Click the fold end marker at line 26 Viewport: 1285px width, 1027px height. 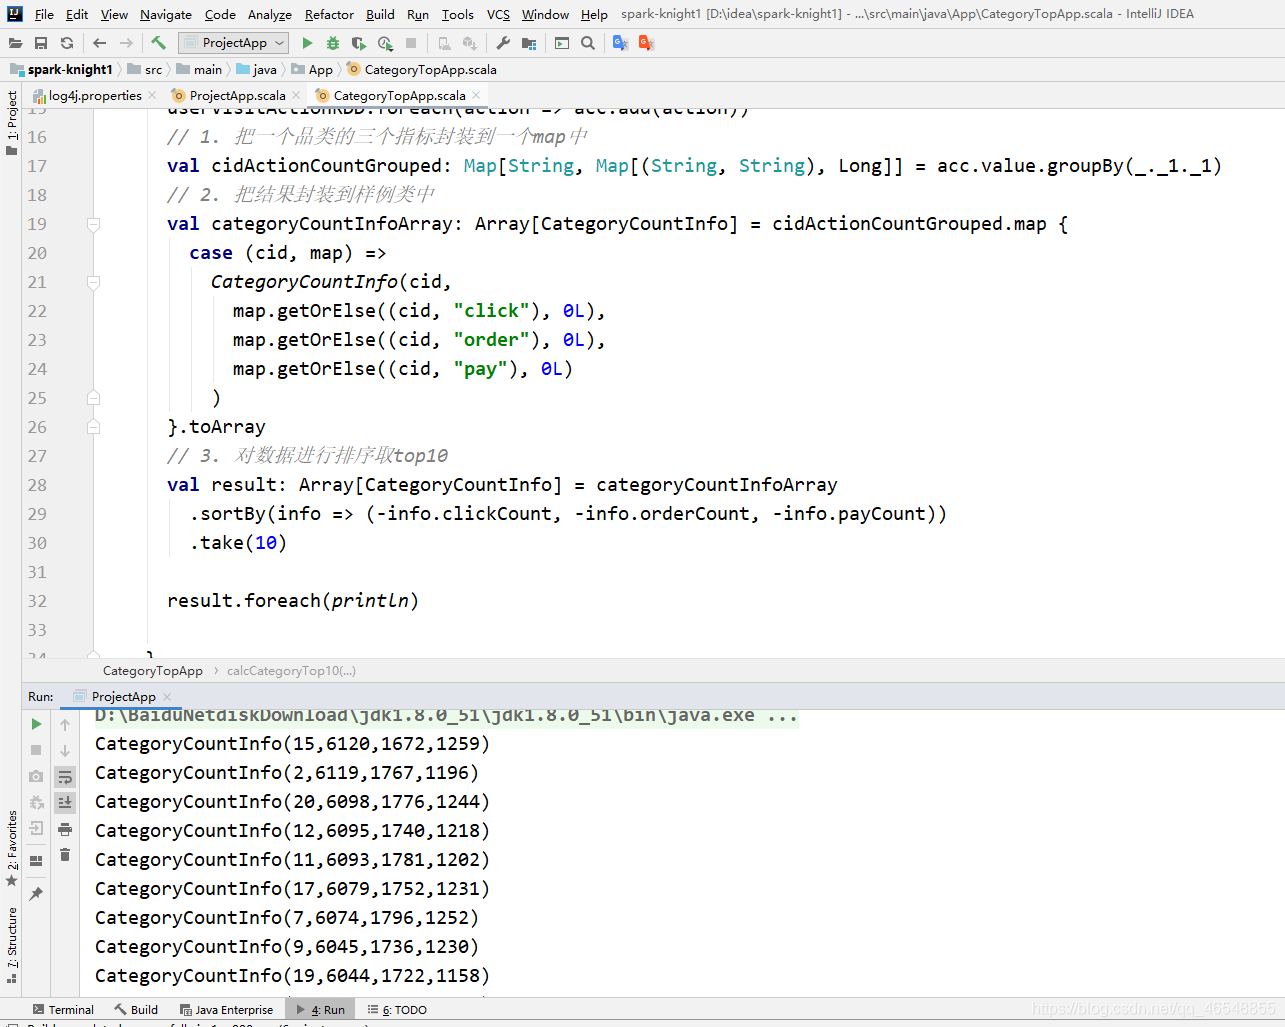[93, 427]
